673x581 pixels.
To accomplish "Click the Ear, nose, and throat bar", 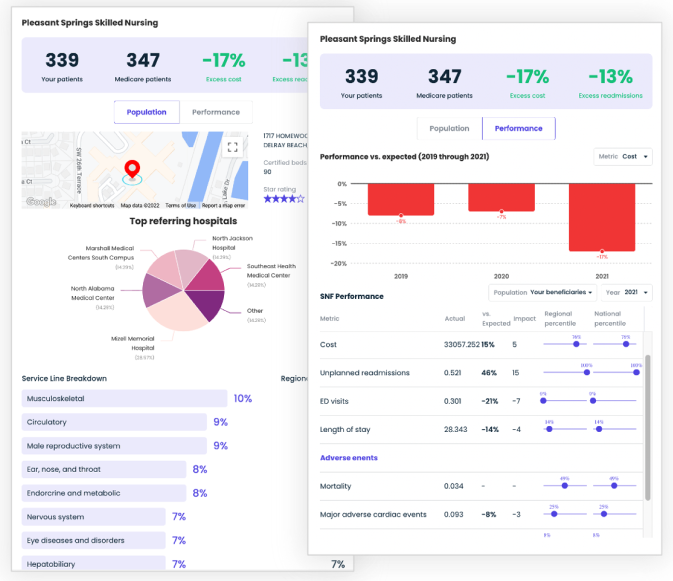I will click(104, 469).
